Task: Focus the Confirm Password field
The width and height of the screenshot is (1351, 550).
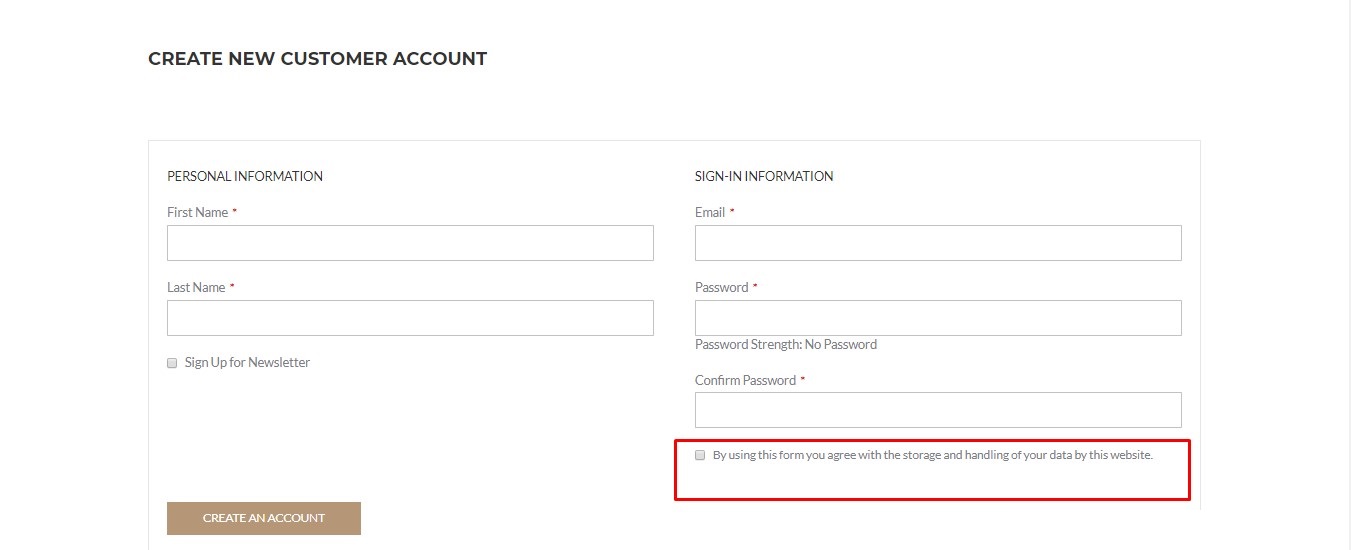Action: (938, 410)
